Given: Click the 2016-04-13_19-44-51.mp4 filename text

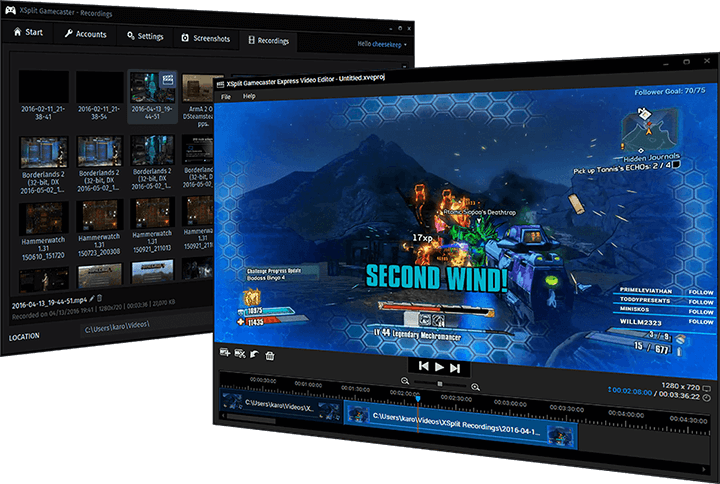Looking at the screenshot, I should 49,303.
